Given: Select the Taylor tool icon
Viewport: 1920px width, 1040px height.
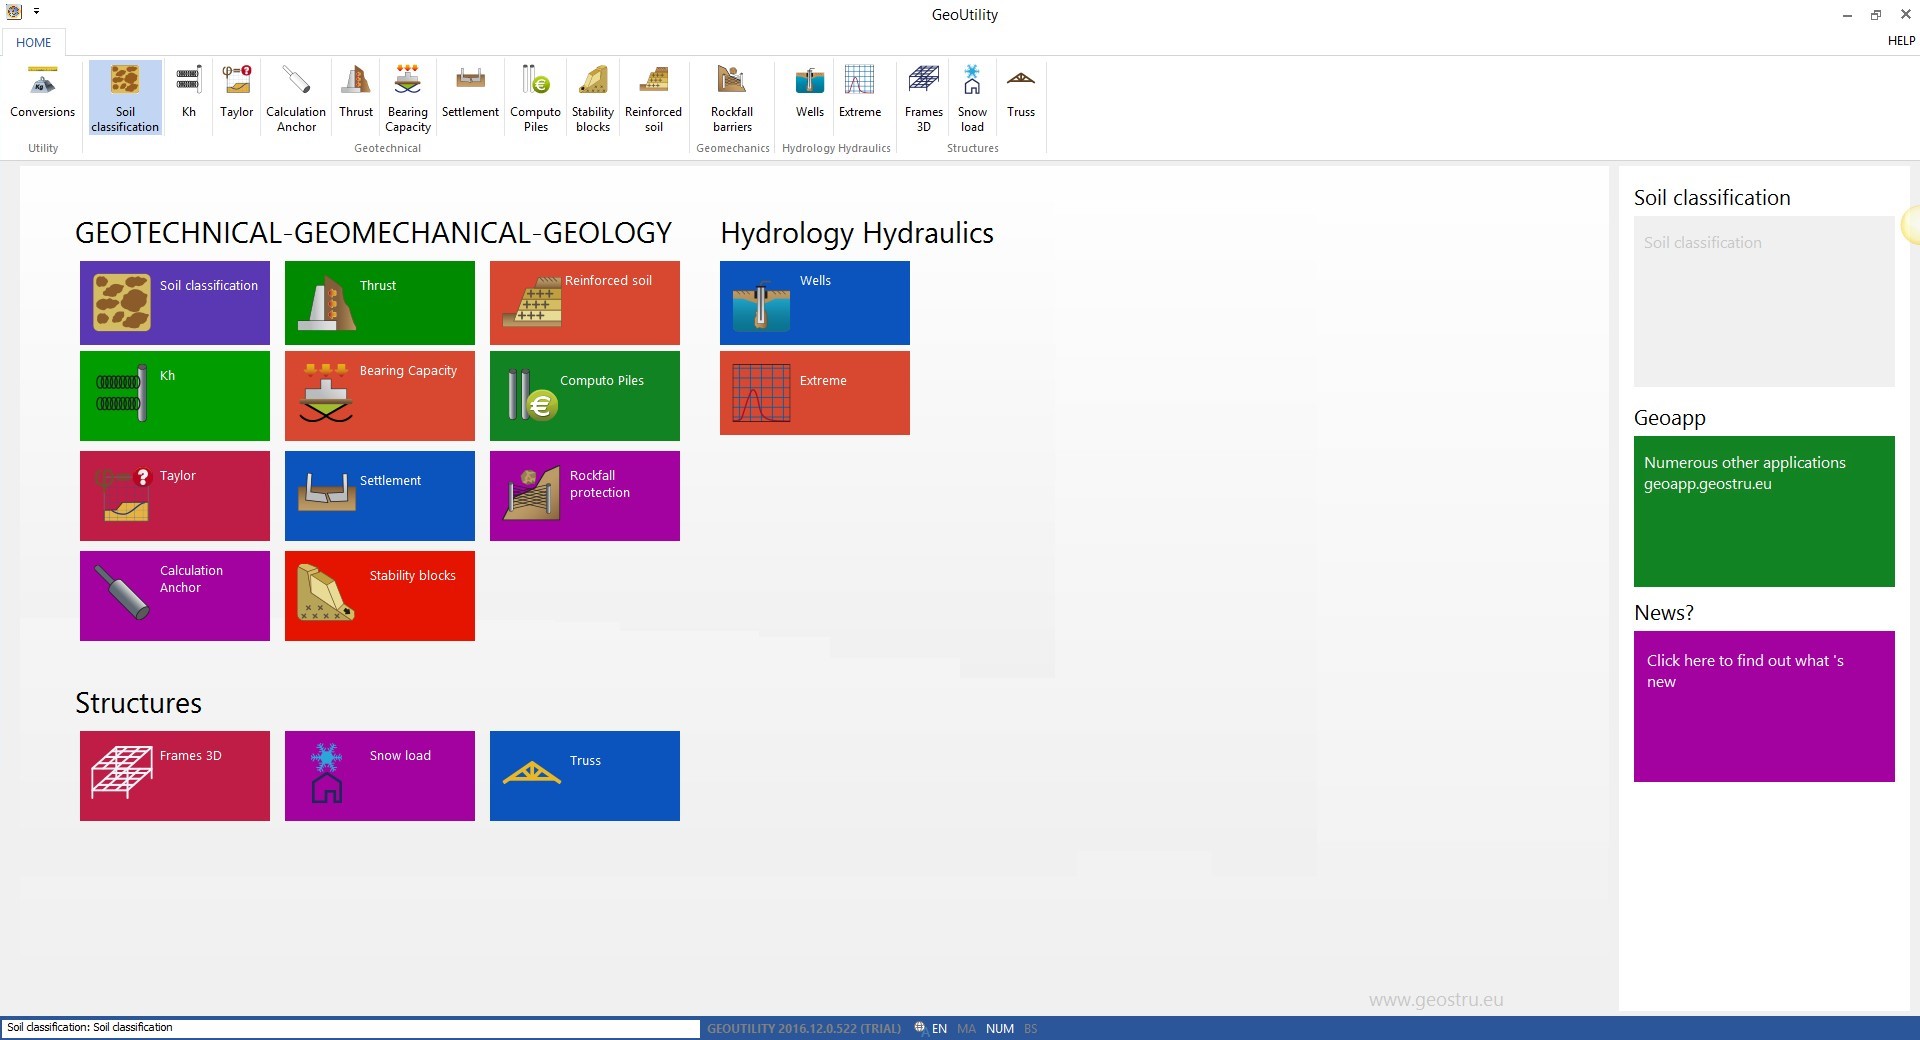Looking at the screenshot, I should pyautogui.click(x=236, y=95).
